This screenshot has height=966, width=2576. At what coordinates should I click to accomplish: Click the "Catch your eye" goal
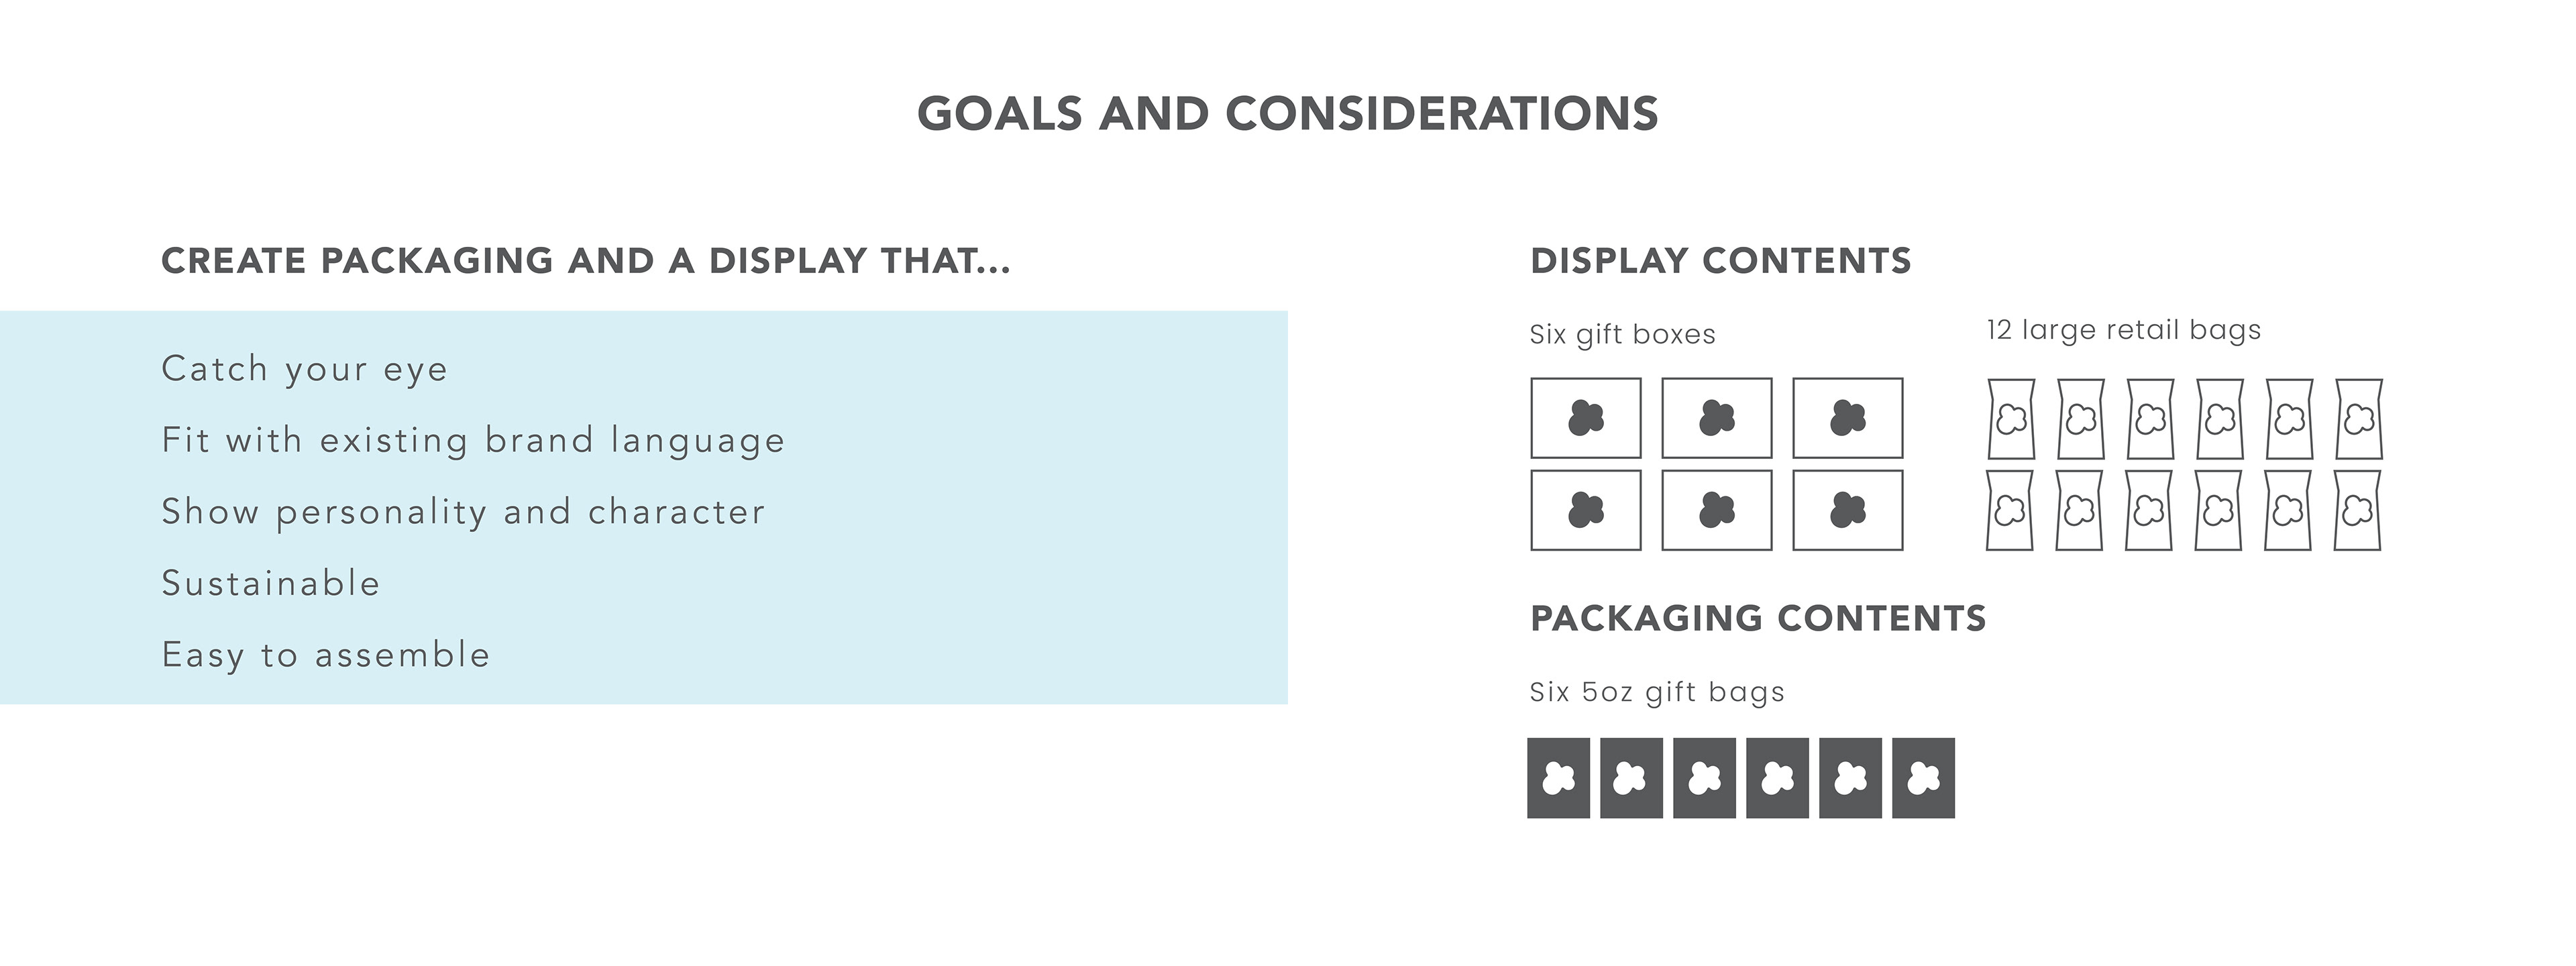[304, 369]
